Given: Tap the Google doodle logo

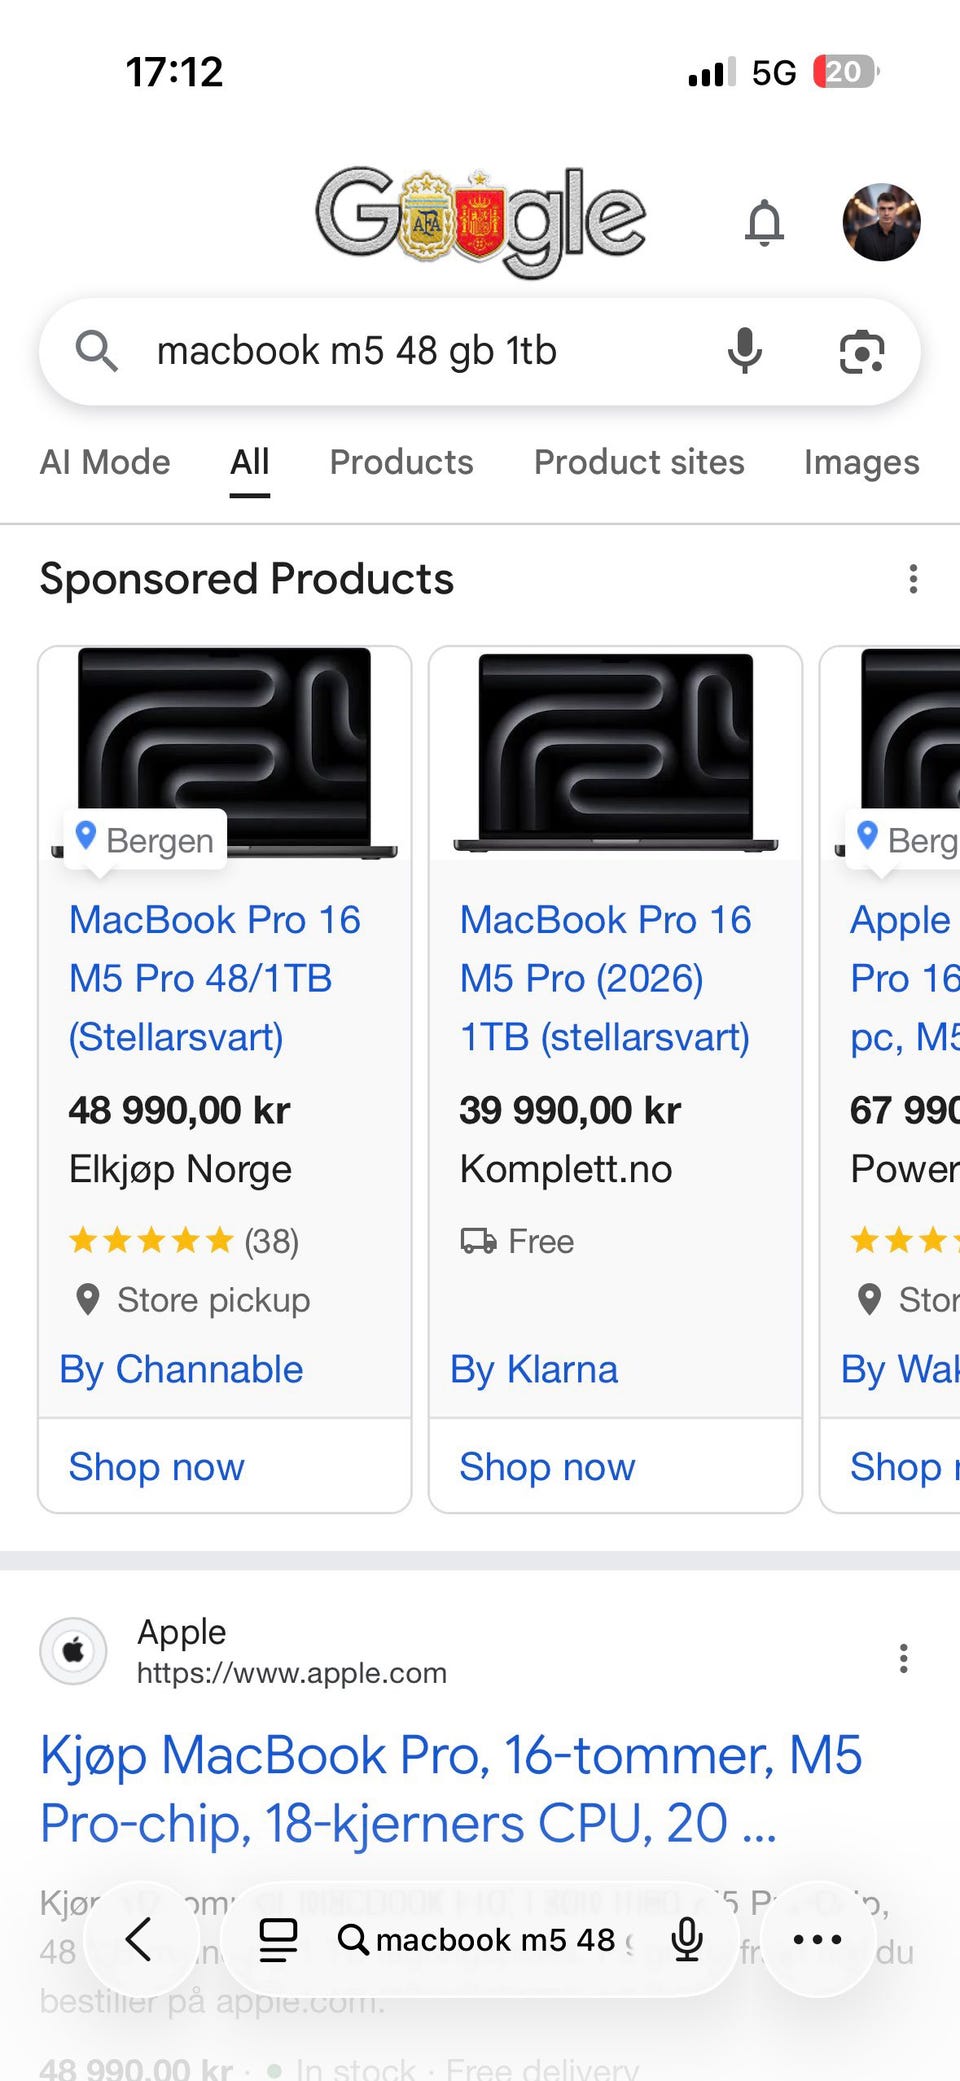Looking at the screenshot, I should pyautogui.click(x=481, y=222).
